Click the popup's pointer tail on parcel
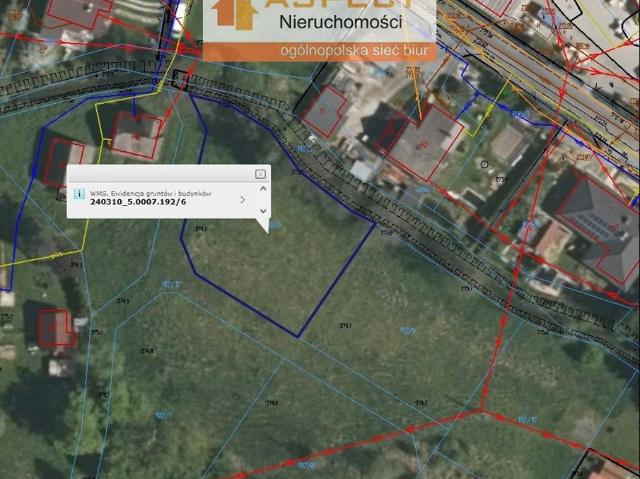This screenshot has height=479, width=640. (x=265, y=226)
